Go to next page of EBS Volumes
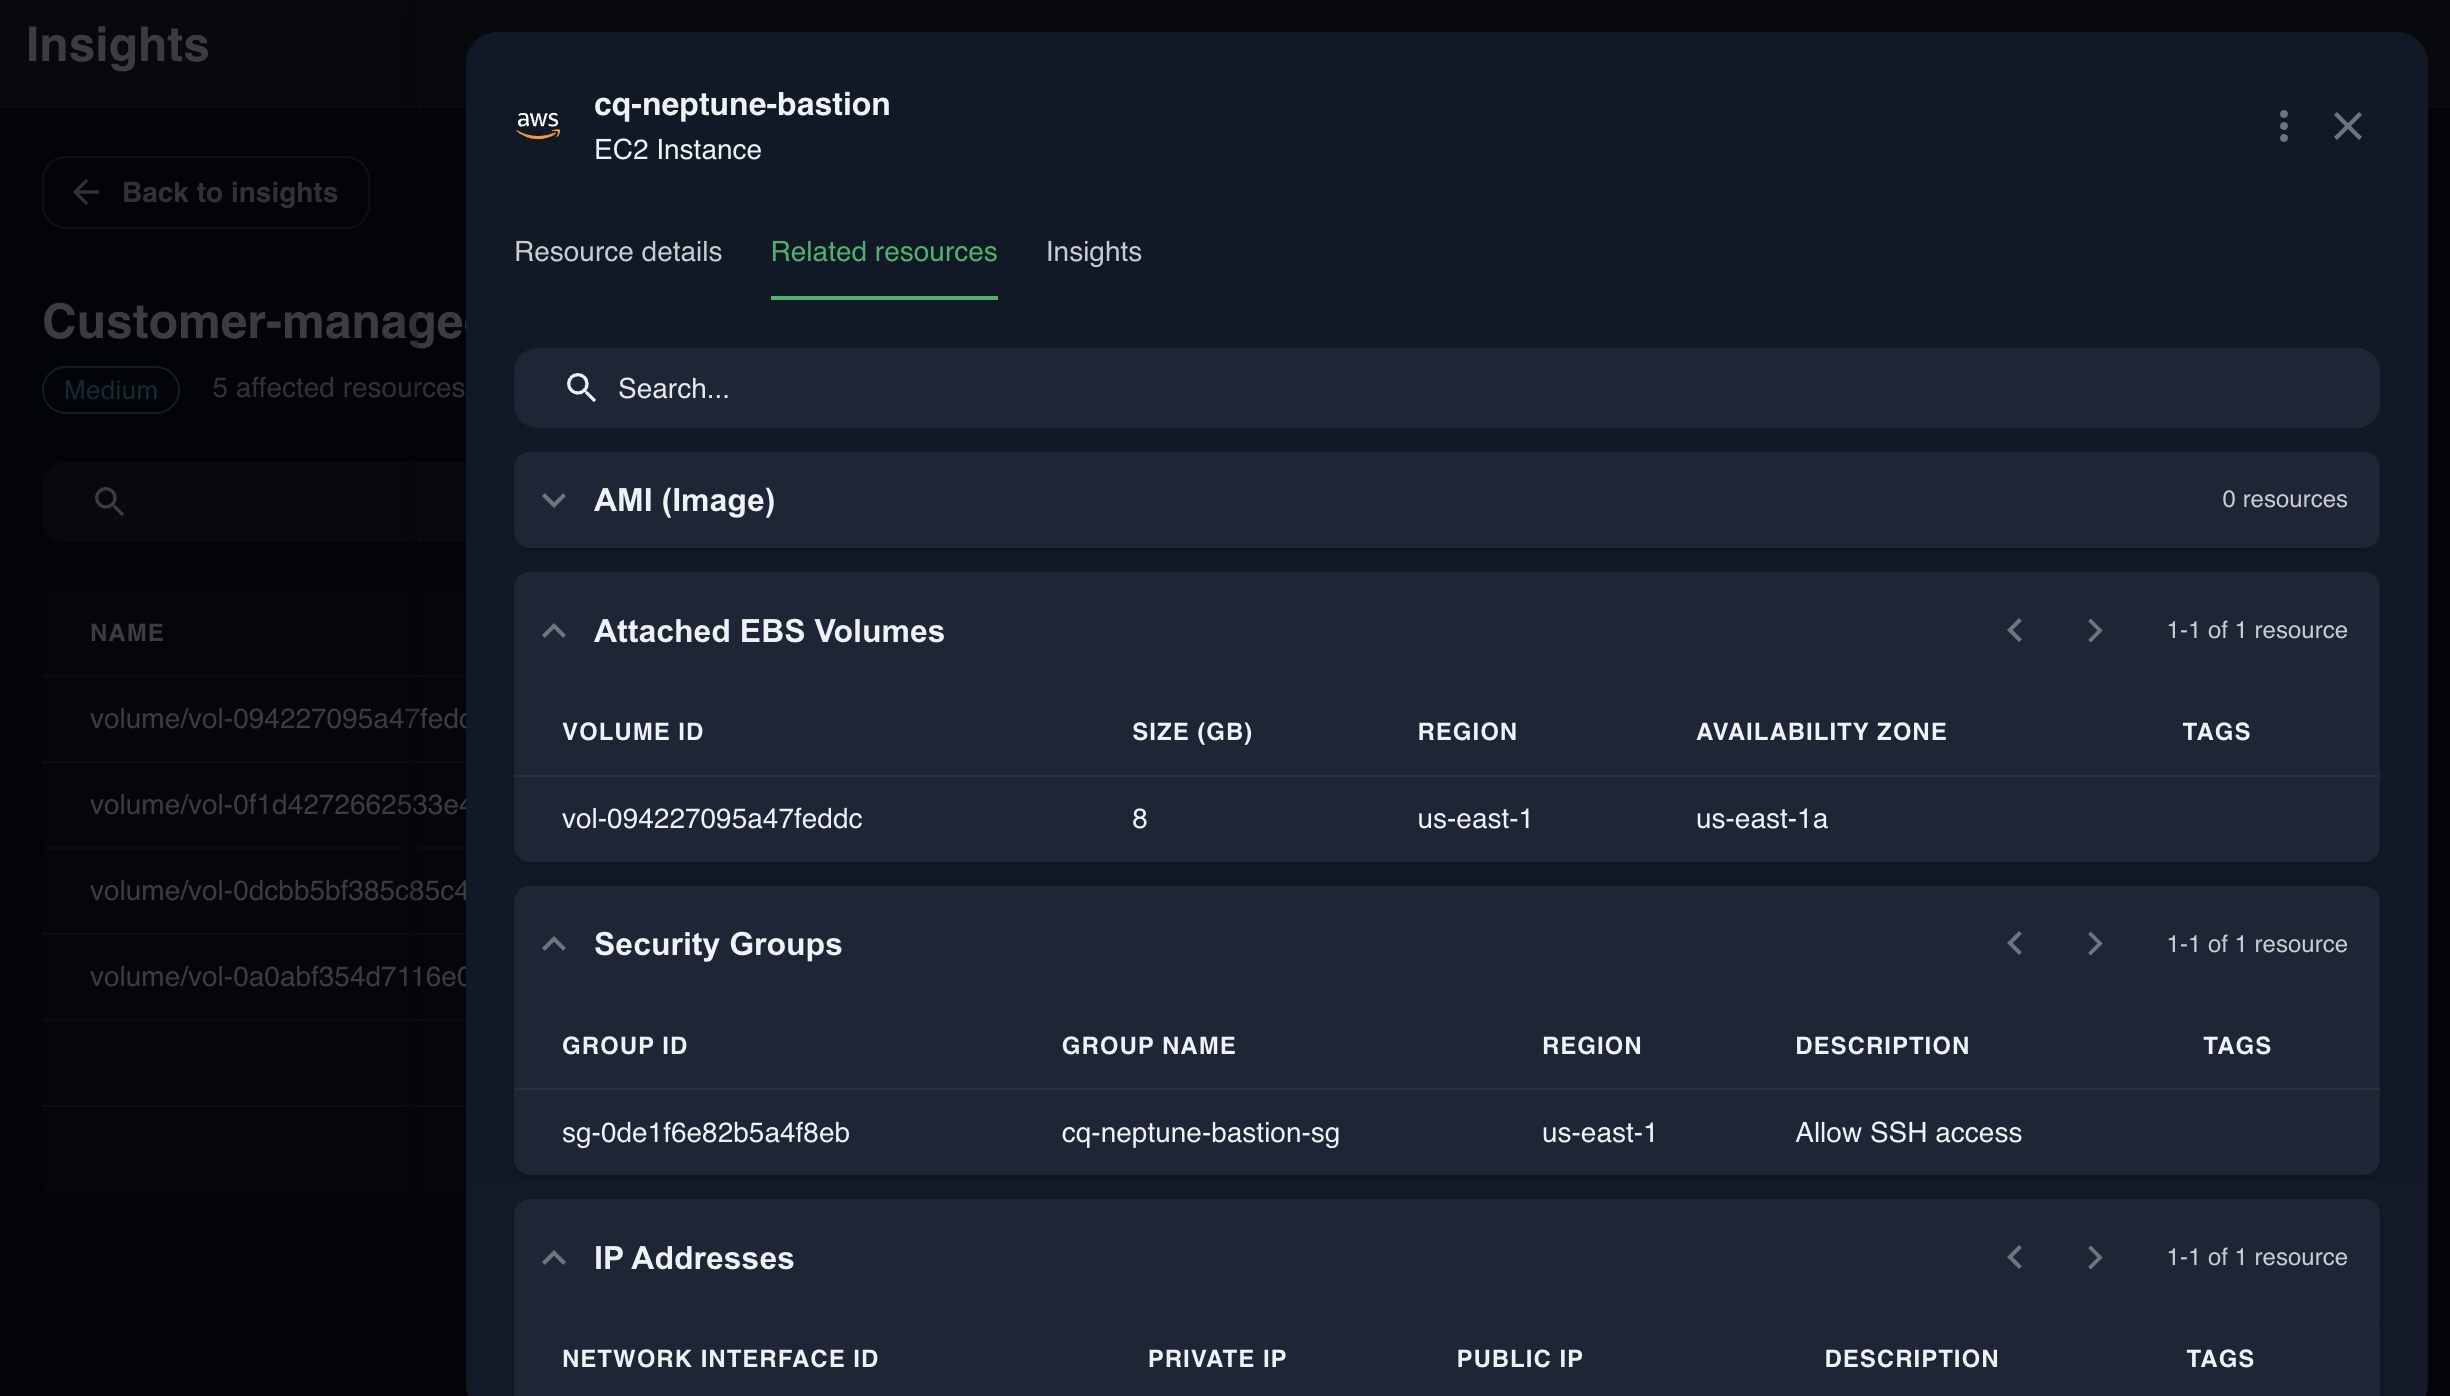This screenshot has height=1396, width=2450. [x=2094, y=630]
